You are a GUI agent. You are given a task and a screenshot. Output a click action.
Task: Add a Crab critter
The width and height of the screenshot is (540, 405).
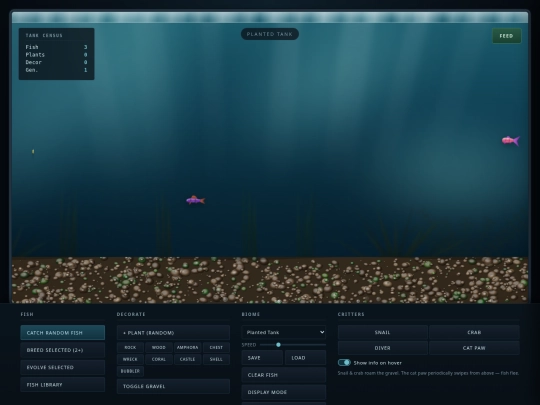[x=474, y=332]
